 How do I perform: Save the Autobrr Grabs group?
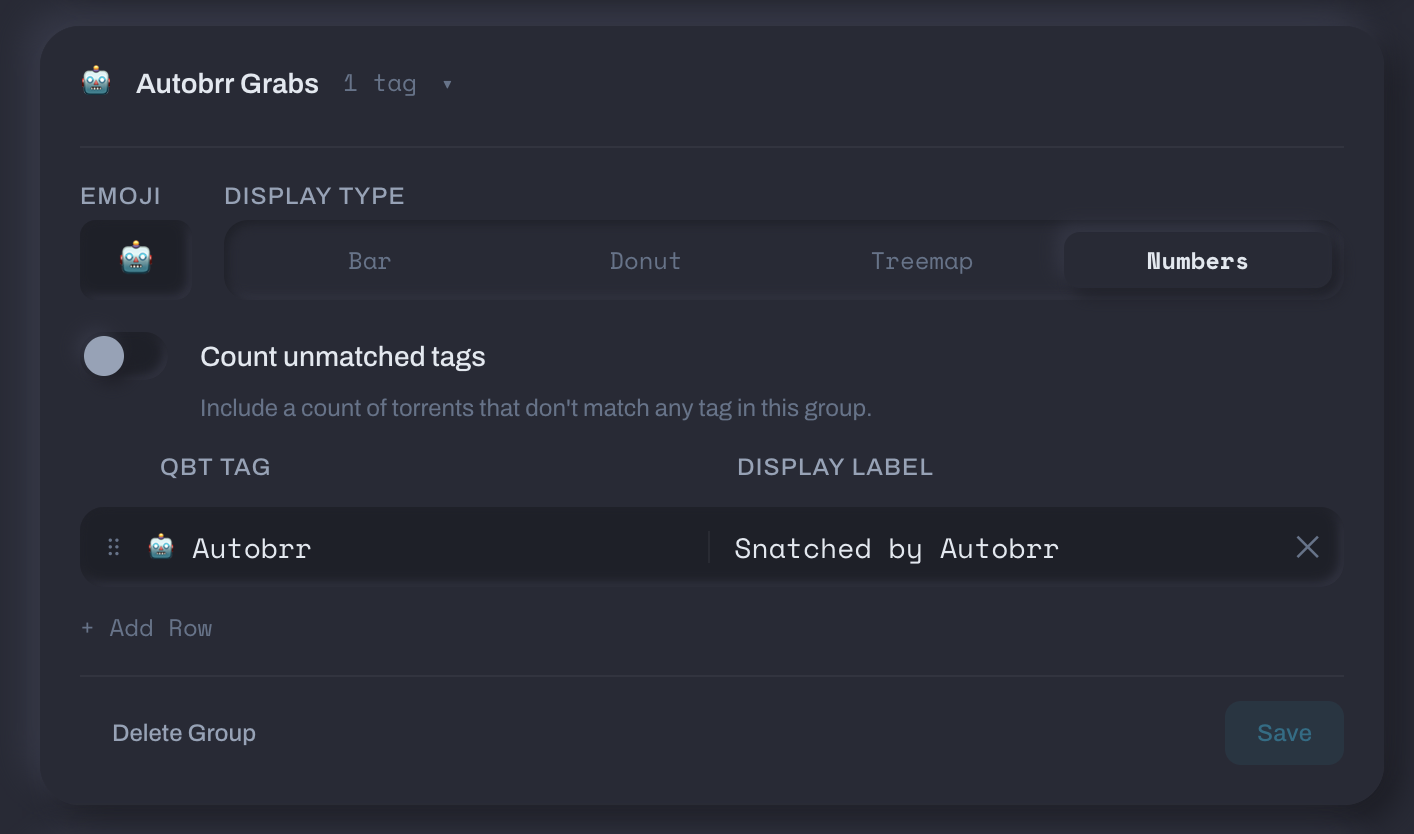[1284, 732]
